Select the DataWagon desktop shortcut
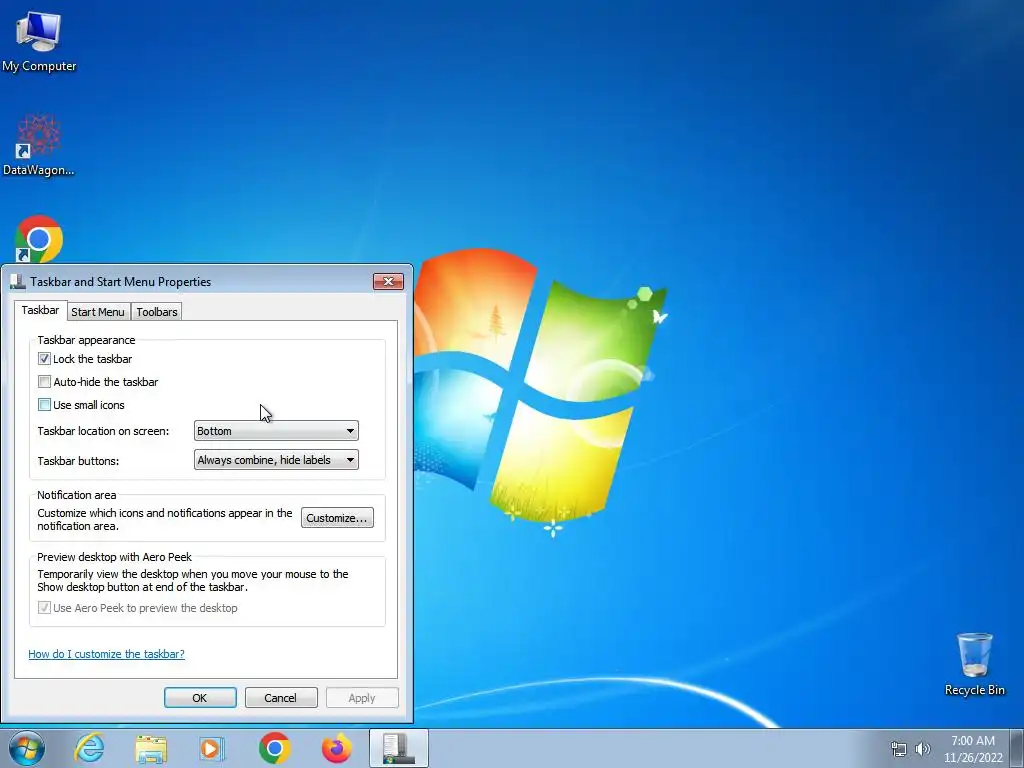The height and width of the screenshot is (768, 1024). pyautogui.click(x=39, y=145)
